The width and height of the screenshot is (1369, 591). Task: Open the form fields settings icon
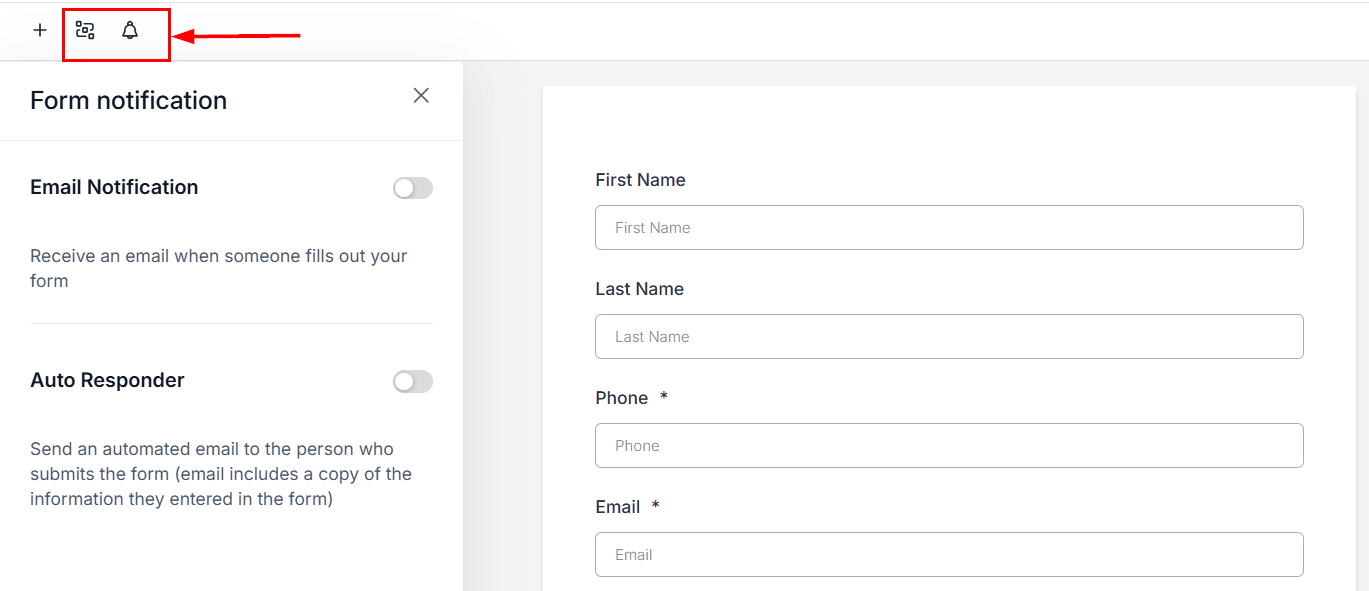(x=85, y=31)
